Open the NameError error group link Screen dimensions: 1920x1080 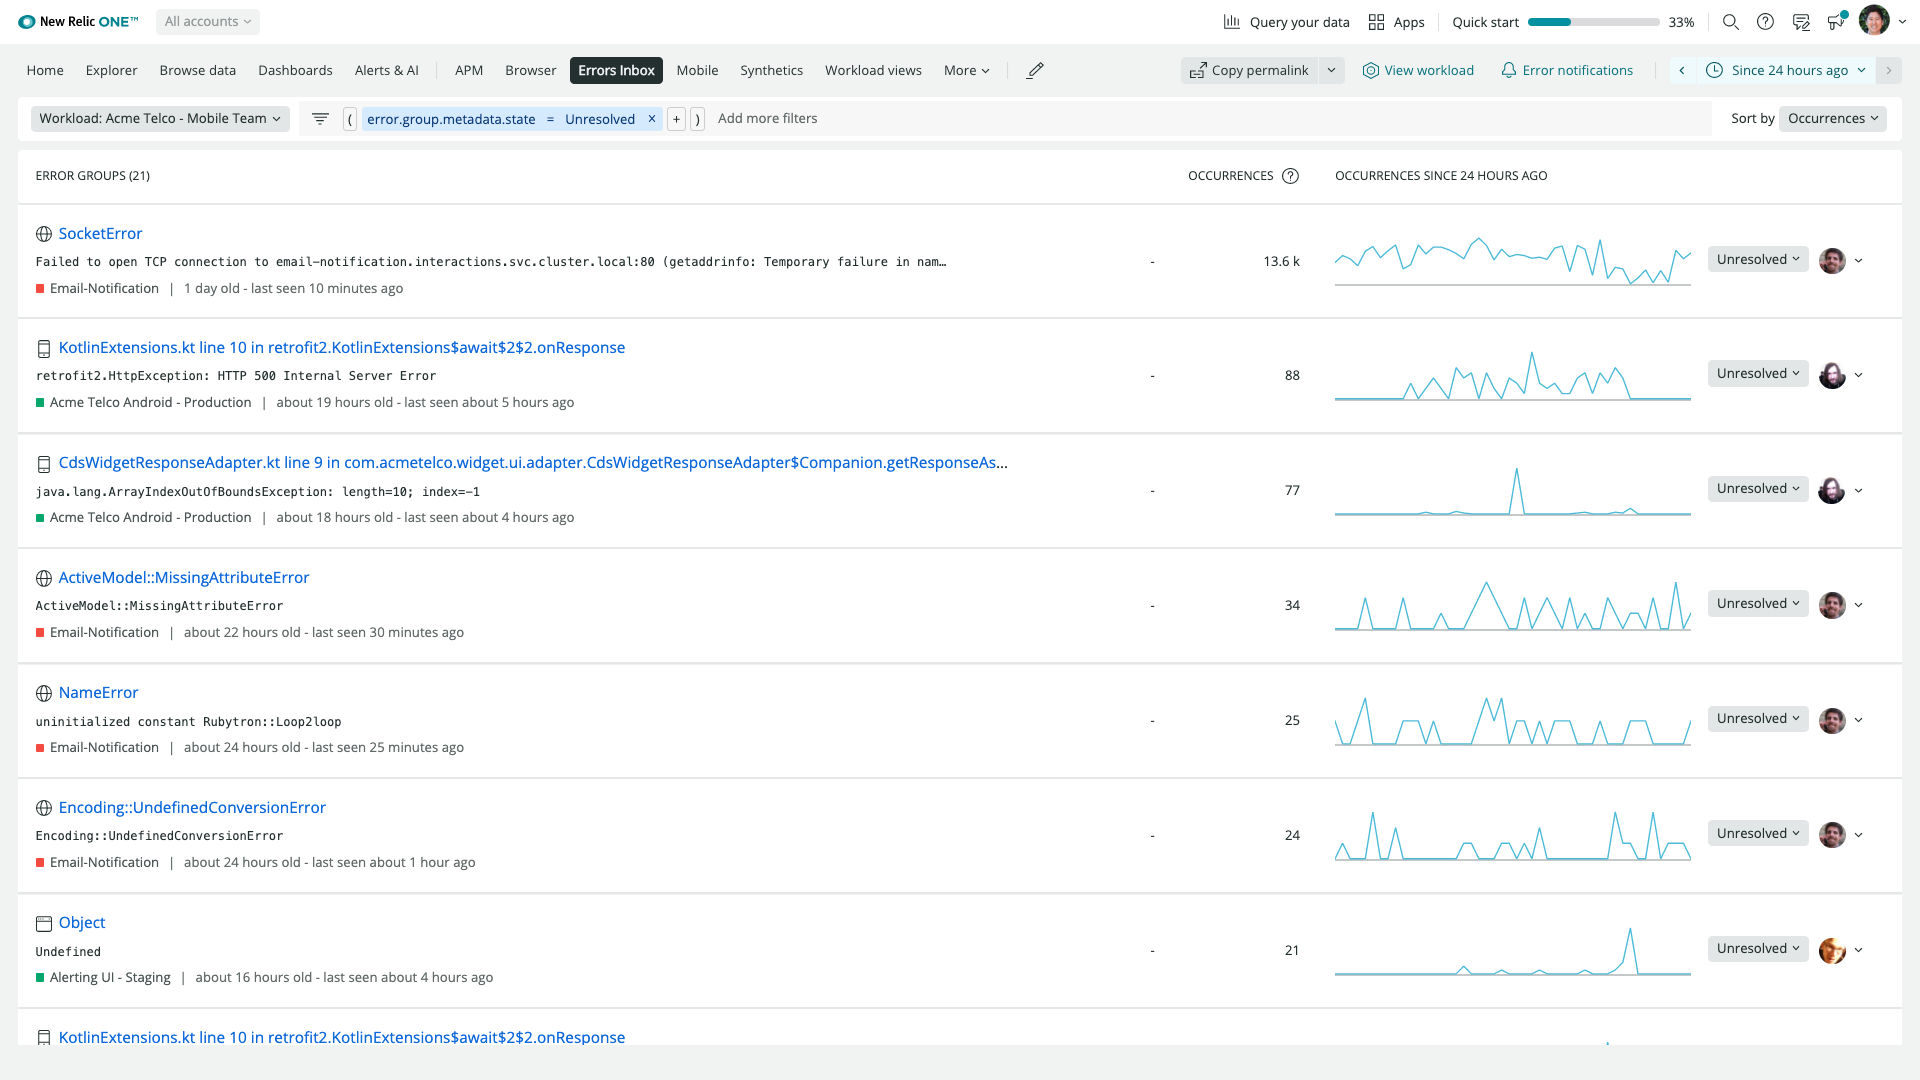98,692
